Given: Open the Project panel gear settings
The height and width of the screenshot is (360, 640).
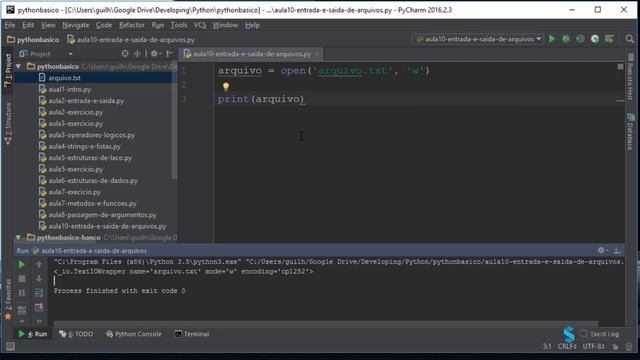Looking at the screenshot, I should 154,53.
